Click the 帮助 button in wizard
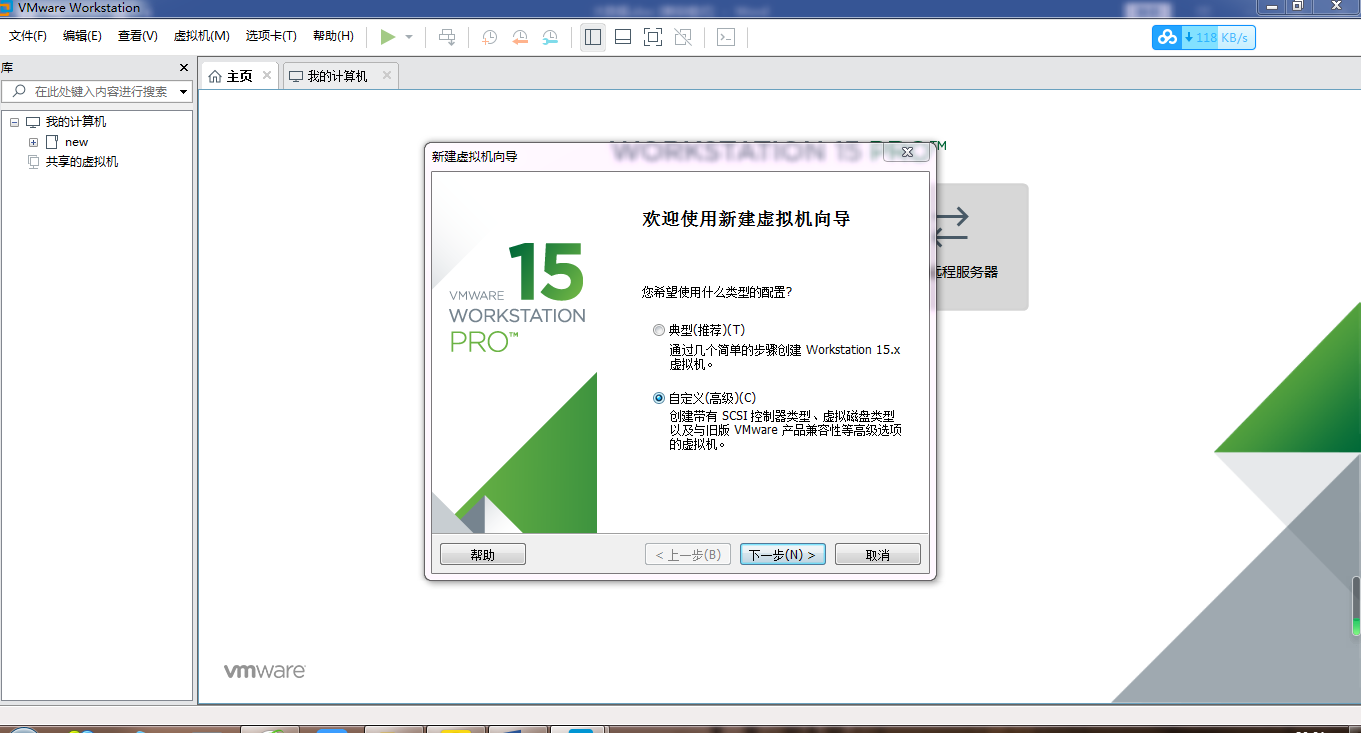This screenshot has width=1361, height=733. [x=483, y=555]
